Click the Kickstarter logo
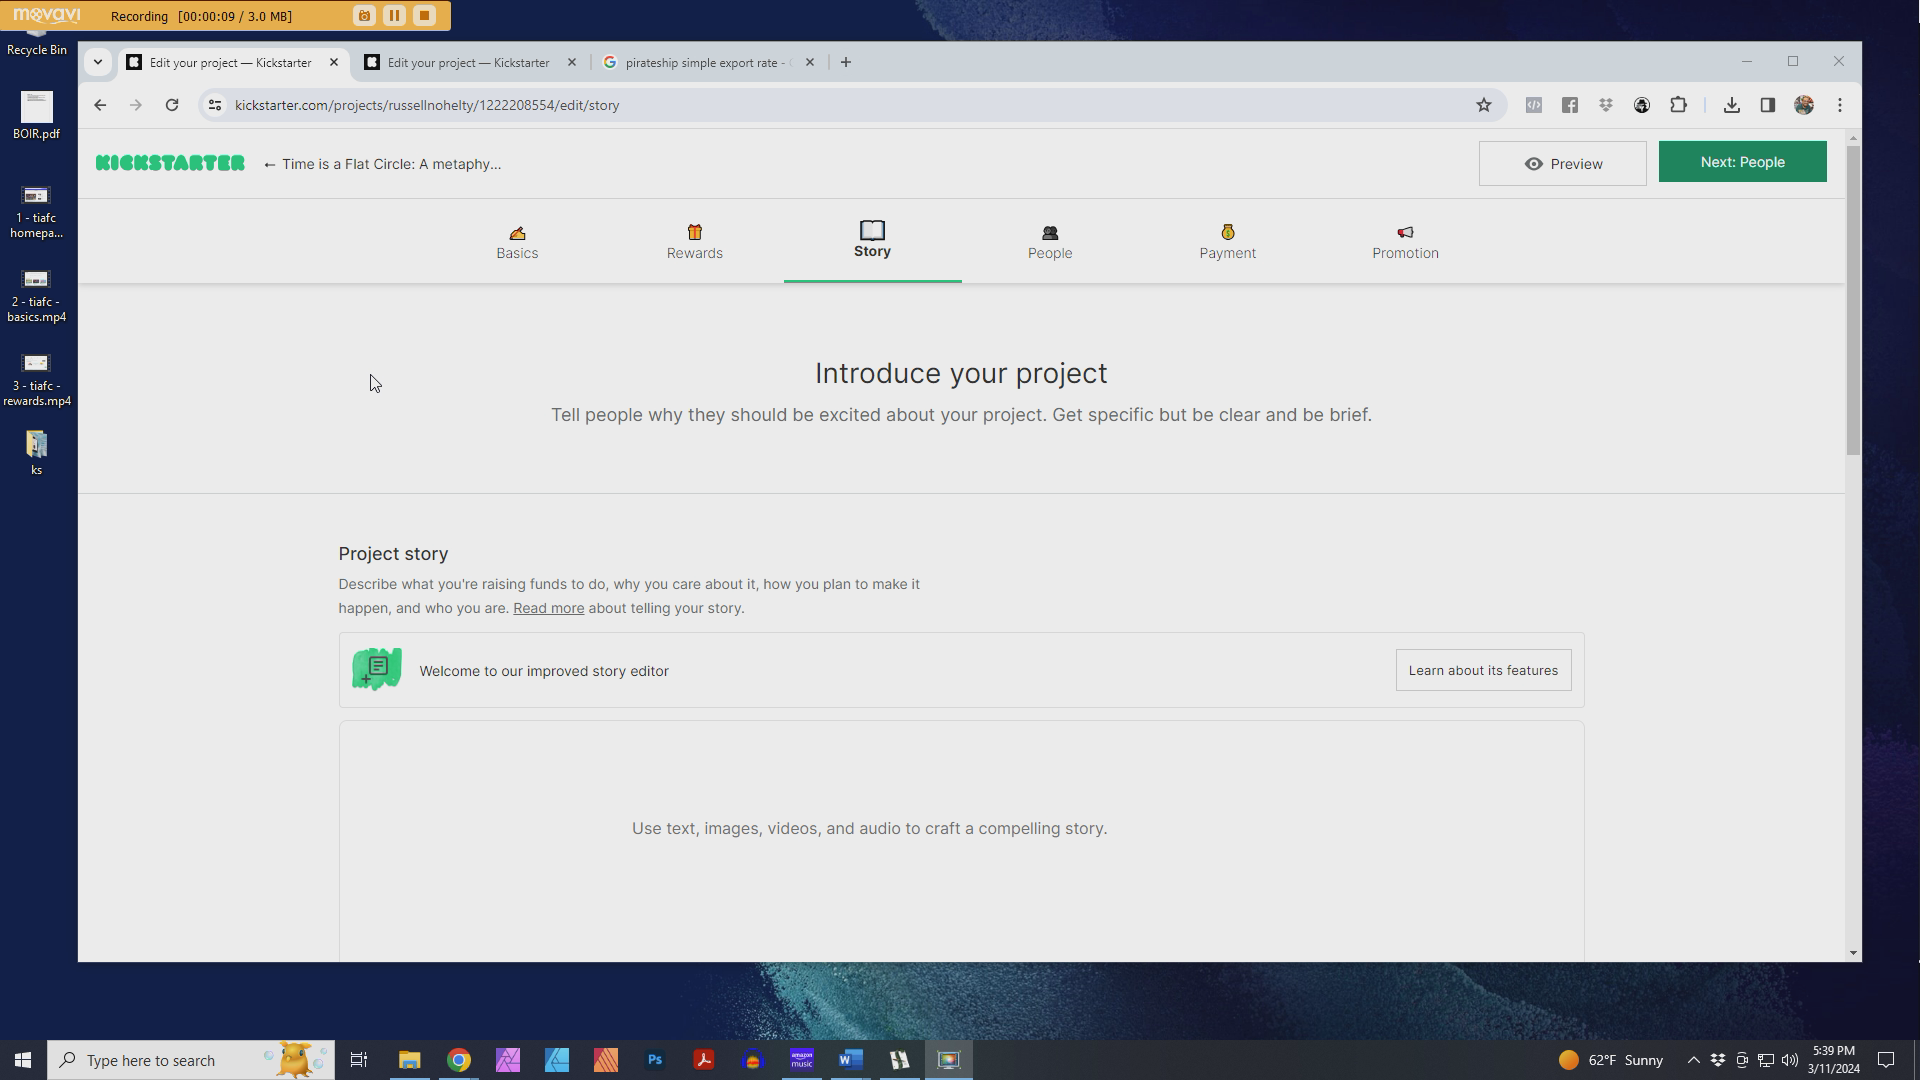This screenshot has height=1080, width=1920. (x=170, y=163)
